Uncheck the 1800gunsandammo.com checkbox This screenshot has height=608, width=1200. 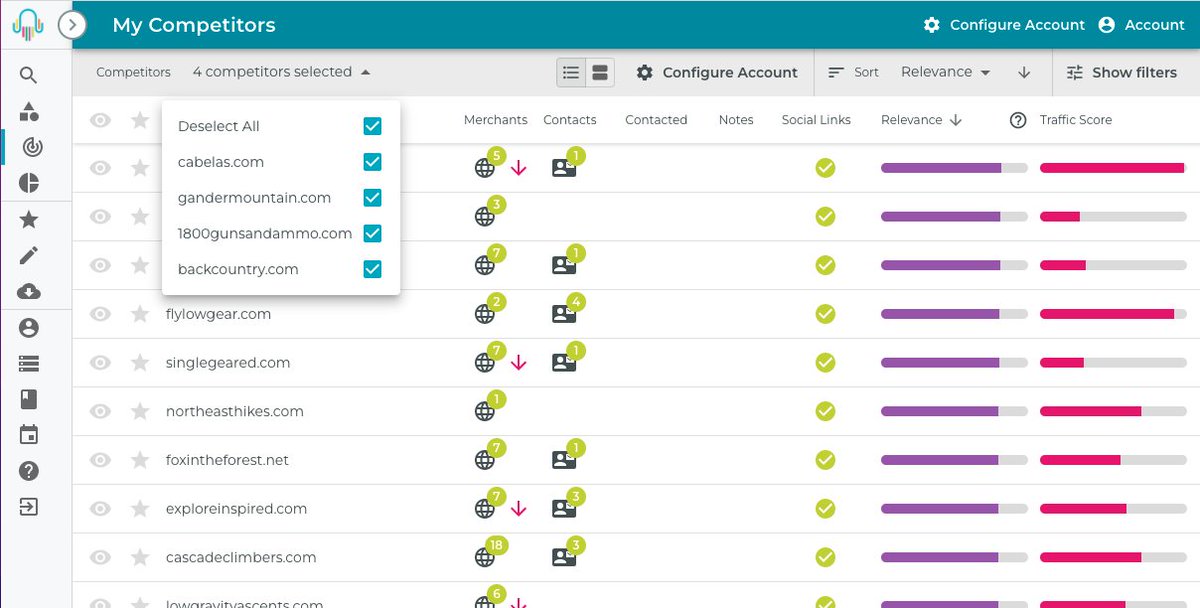coord(372,233)
